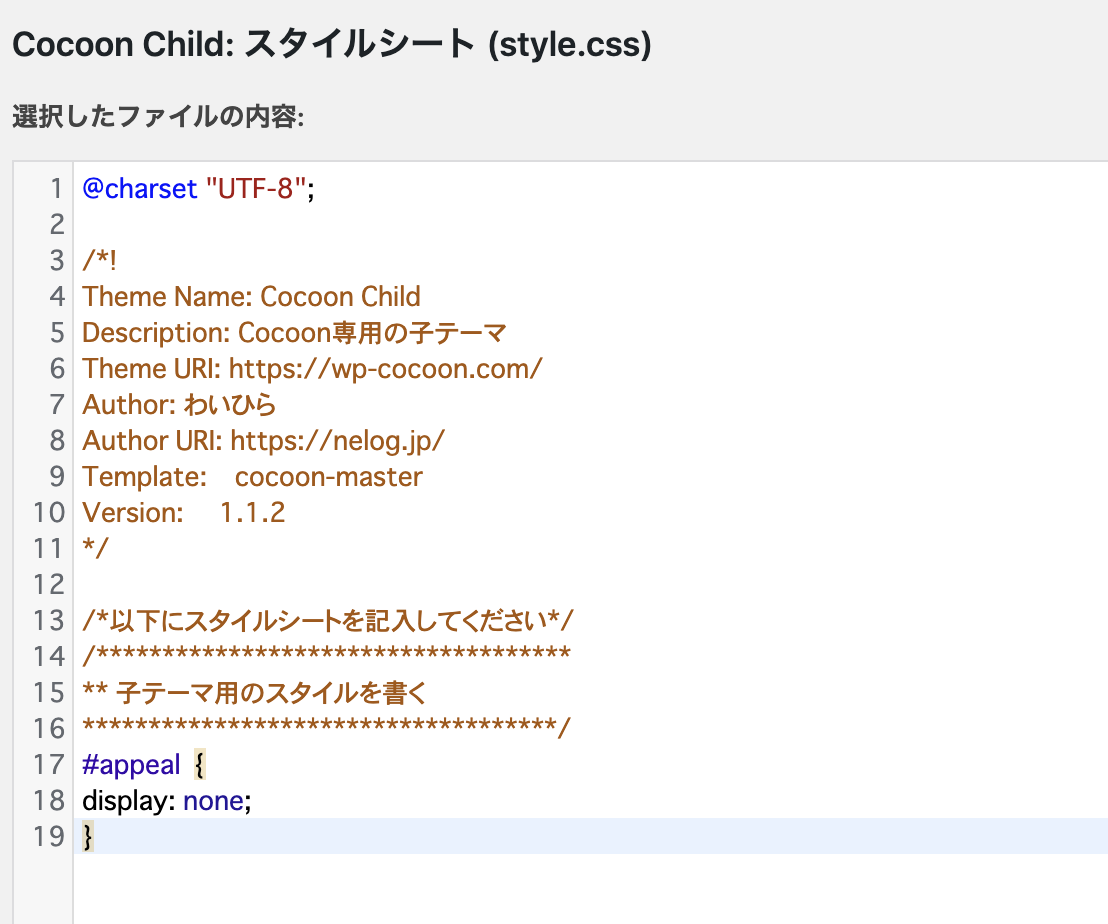Click the "Author: わいひら" line
Image resolution: width=1108 pixels, height=924 pixels.
click(x=179, y=405)
